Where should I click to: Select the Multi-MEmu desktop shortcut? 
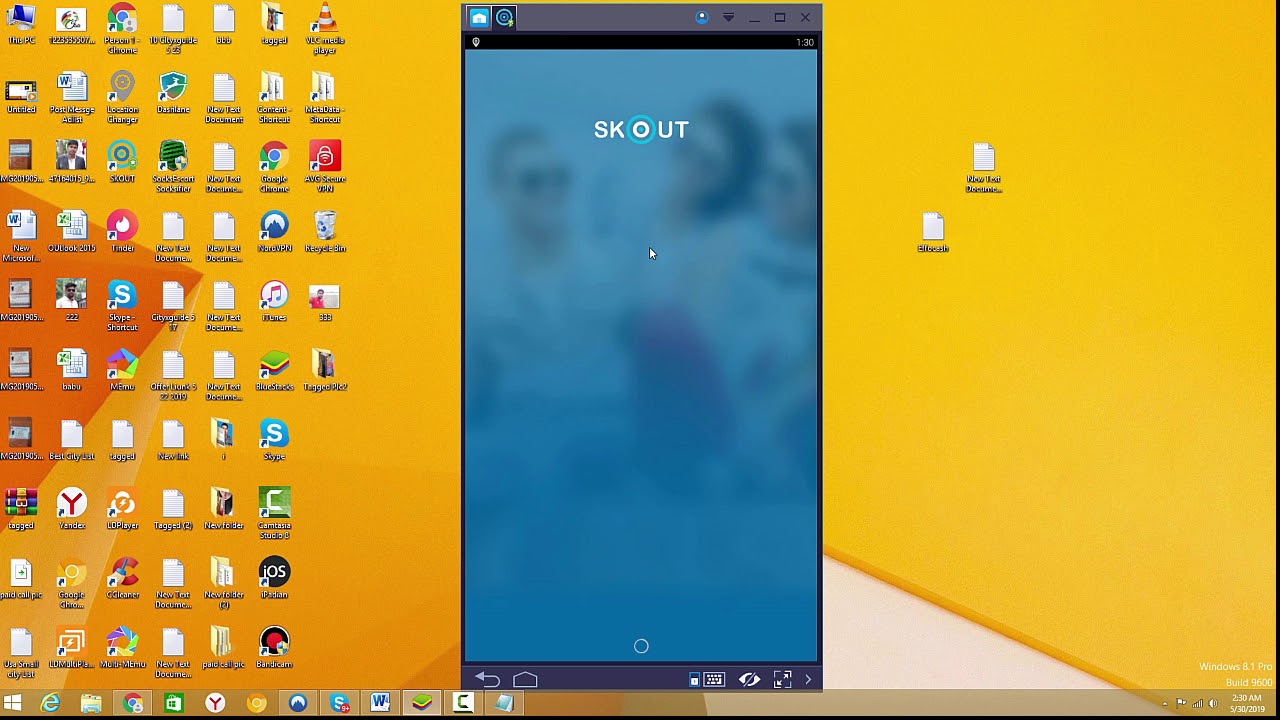(x=122, y=647)
